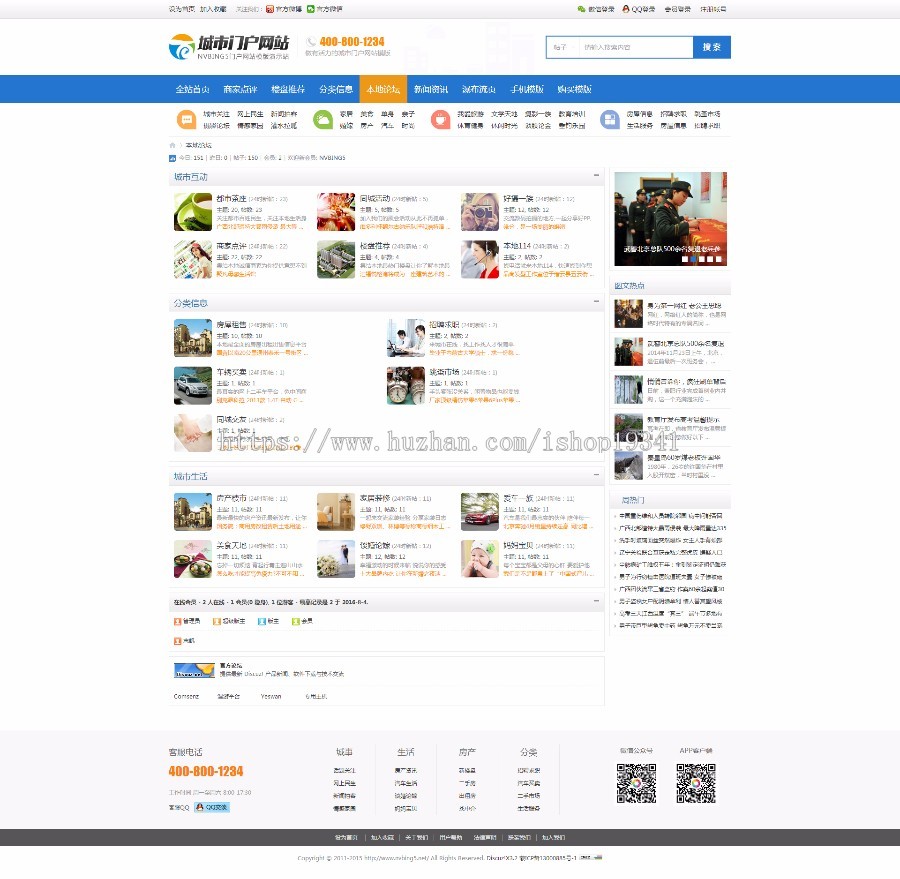
Task: Open the 分类信息 navigation tab
Action: pos(335,89)
